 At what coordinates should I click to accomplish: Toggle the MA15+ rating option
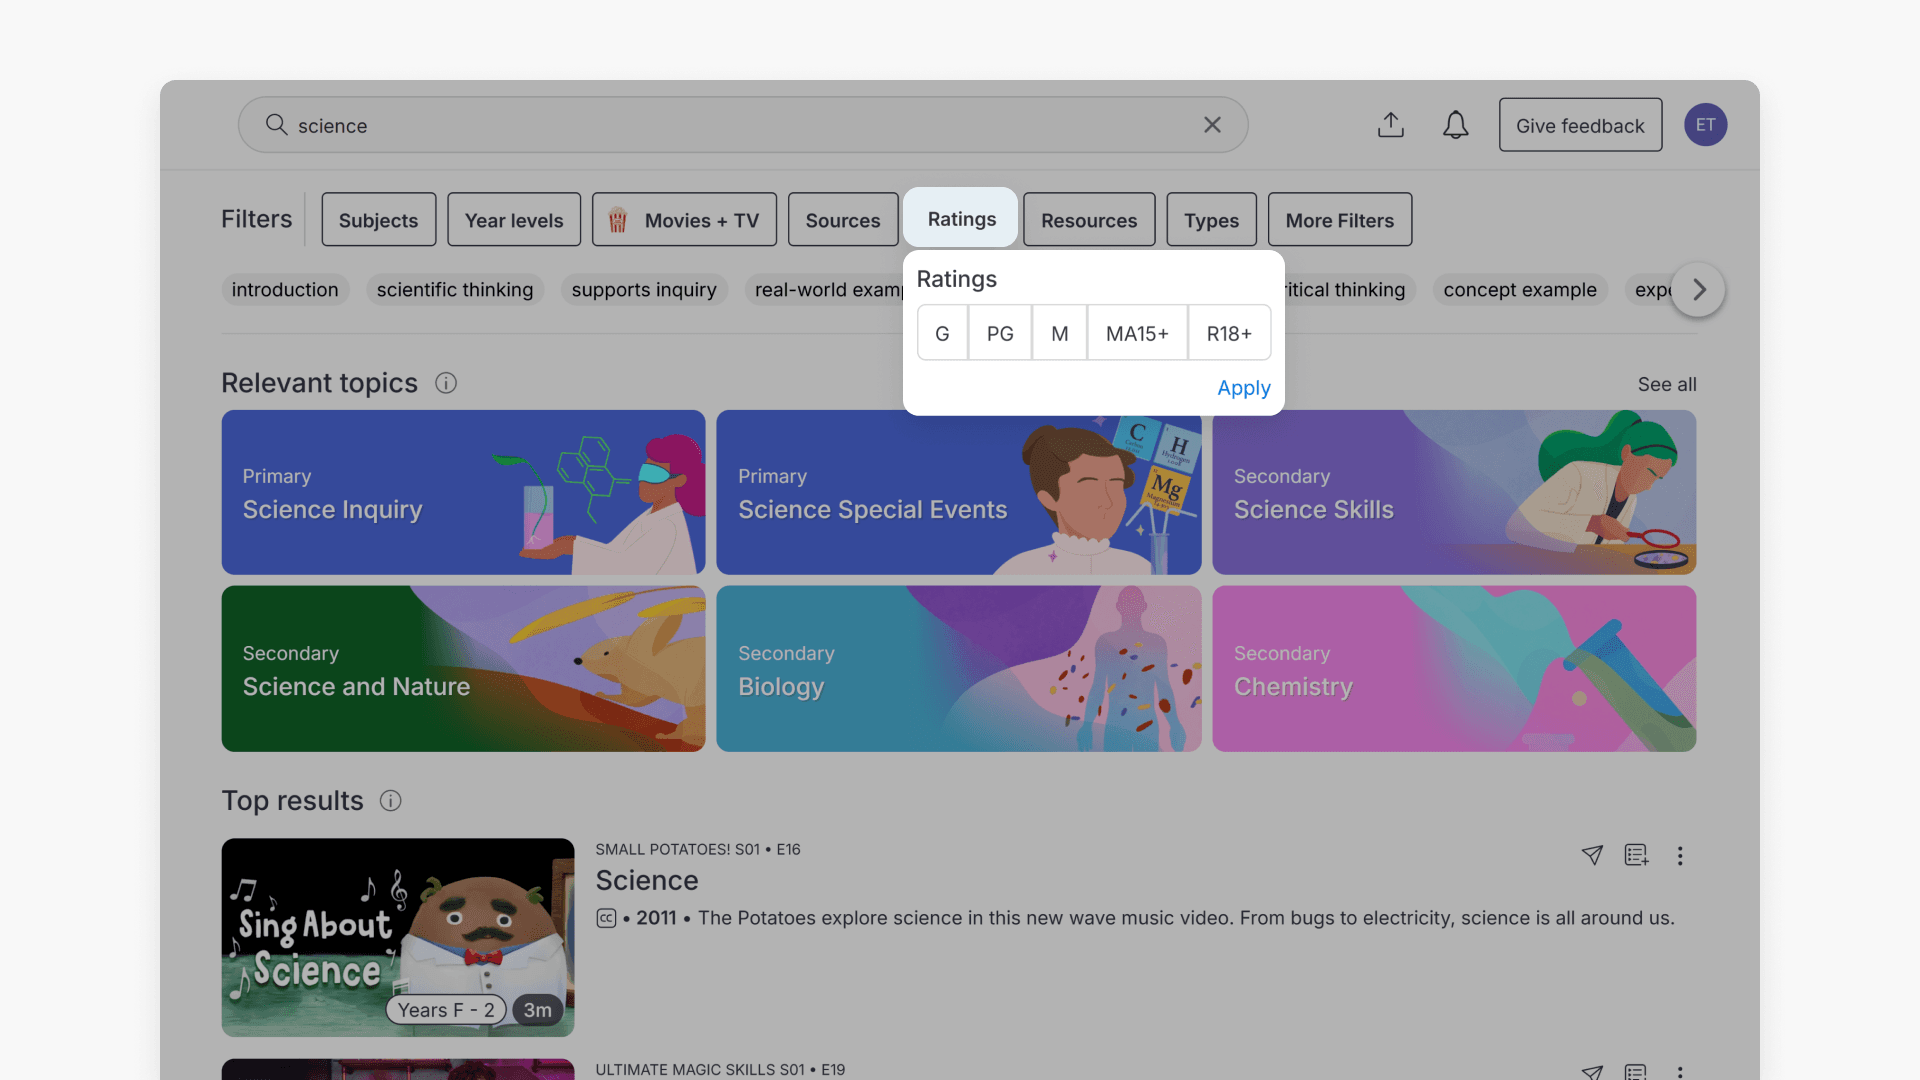pos(1137,333)
